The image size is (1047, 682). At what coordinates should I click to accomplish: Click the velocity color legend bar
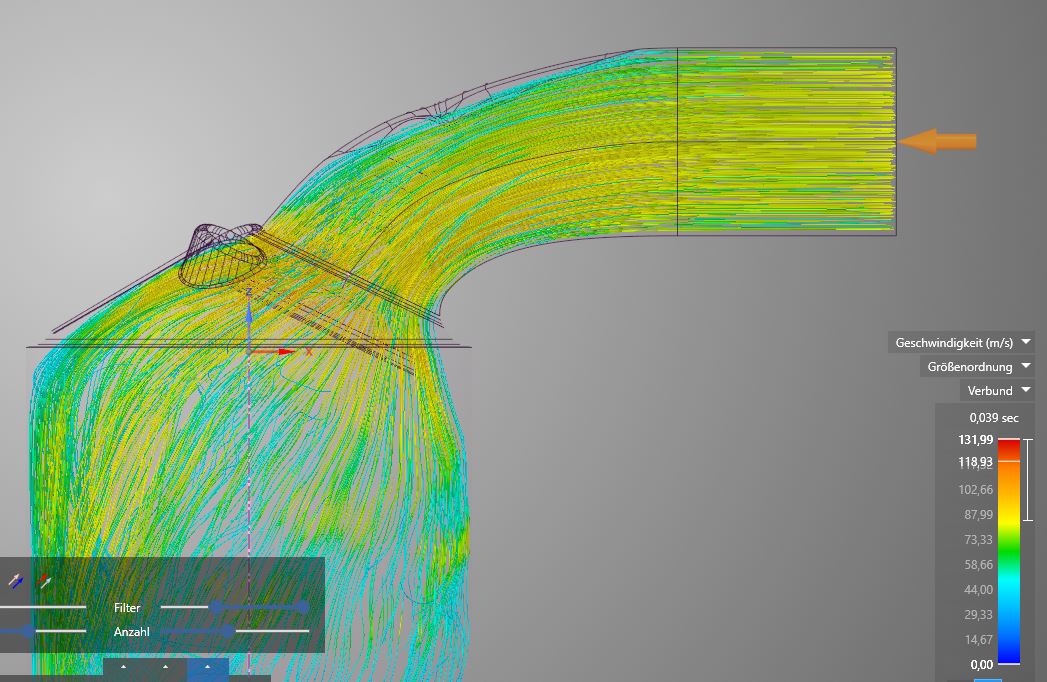[1009, 552]
